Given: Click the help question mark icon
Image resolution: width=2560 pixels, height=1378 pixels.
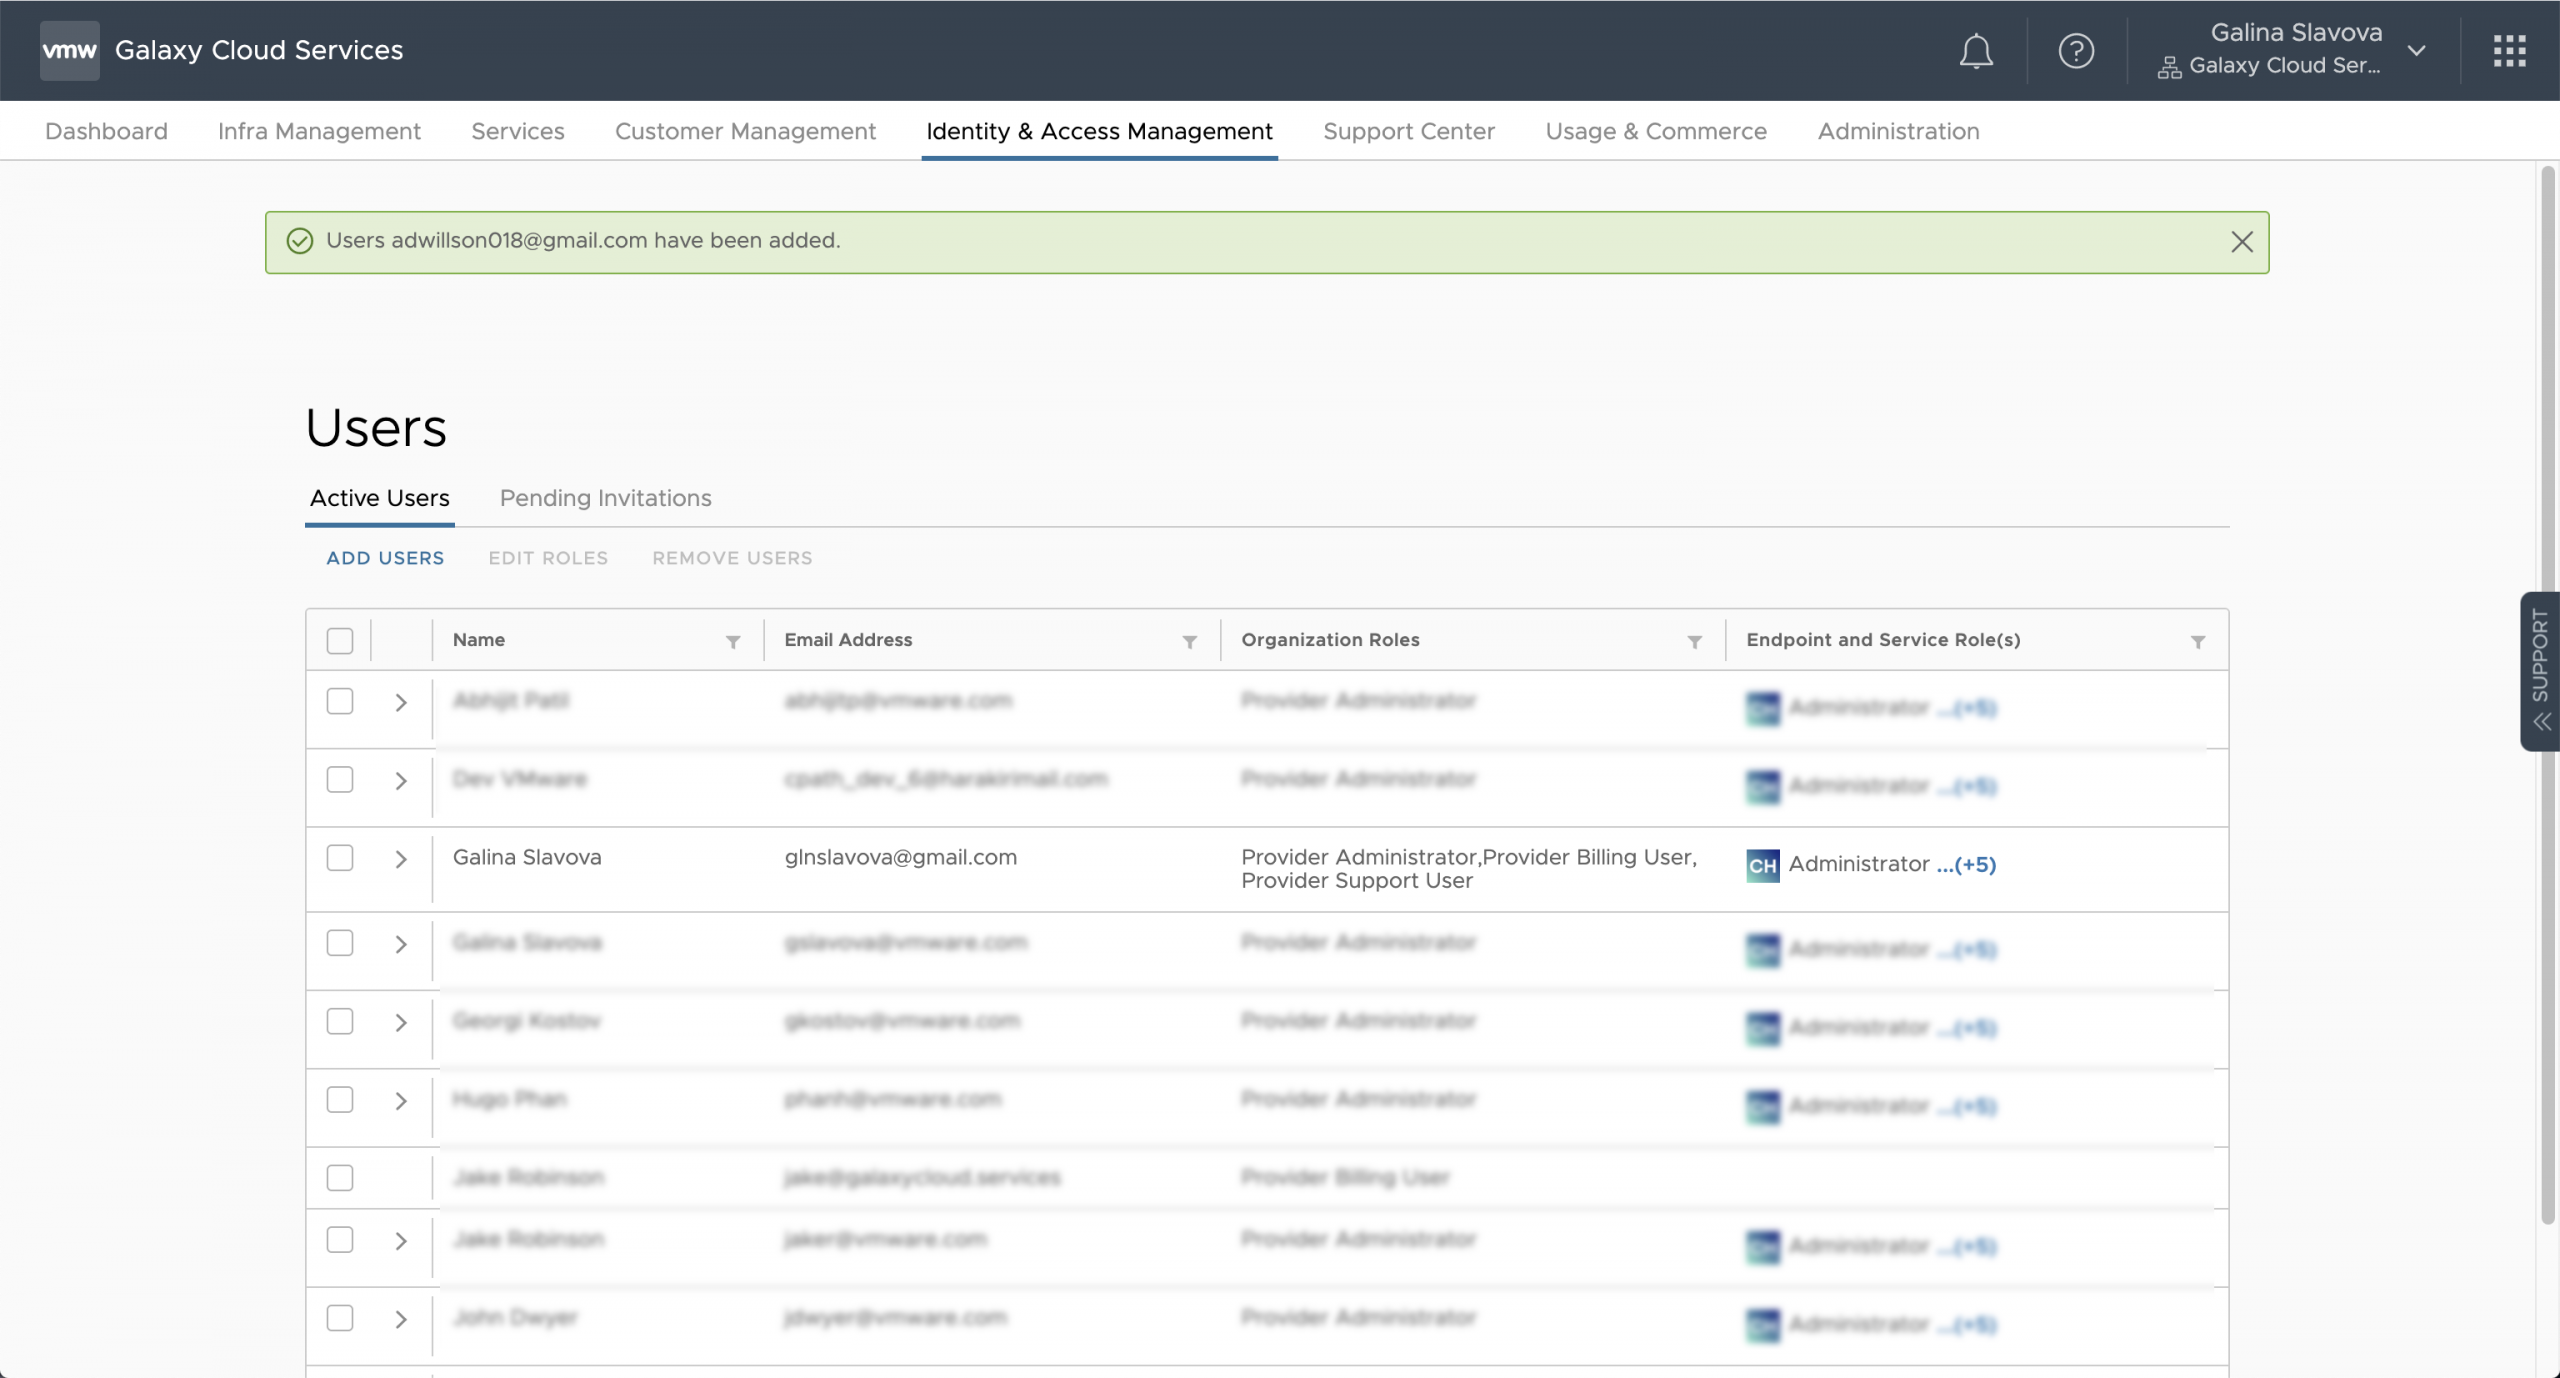Looking at the screenshot, I should 2076,51.
